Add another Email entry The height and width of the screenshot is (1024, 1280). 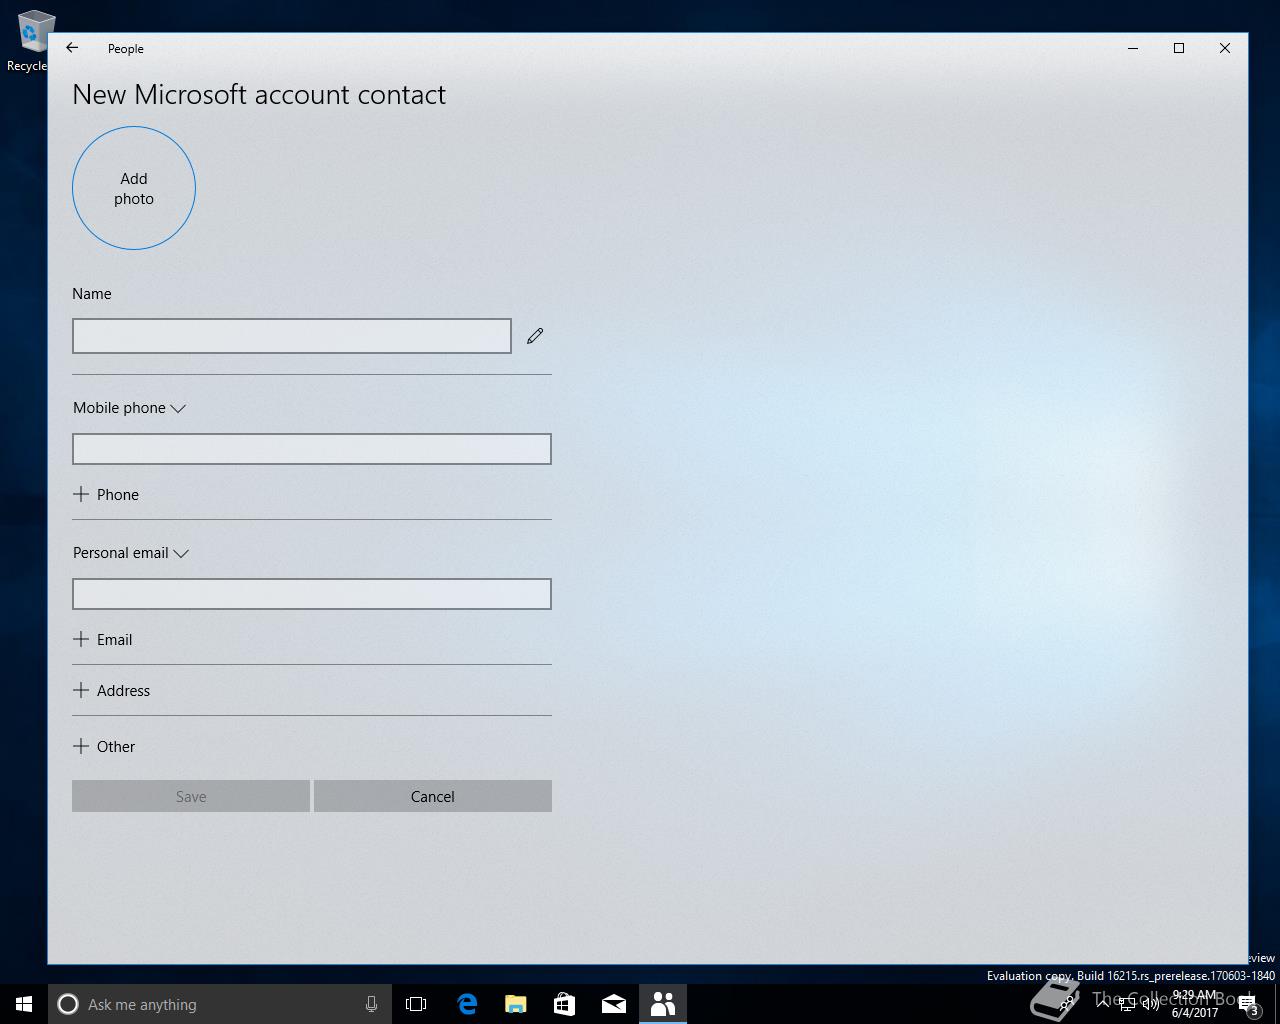[x=103, y=640]
